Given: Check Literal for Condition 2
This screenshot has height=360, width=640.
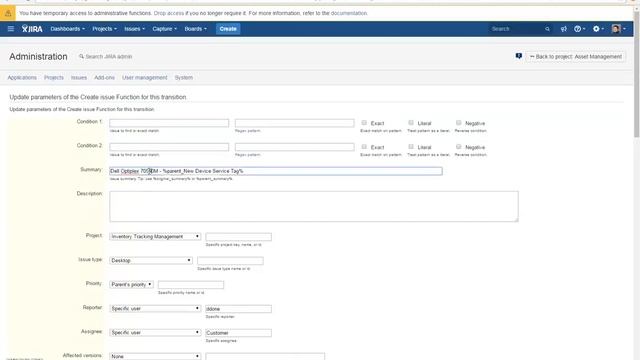Looking at the screenshot, I should (411, 147).
